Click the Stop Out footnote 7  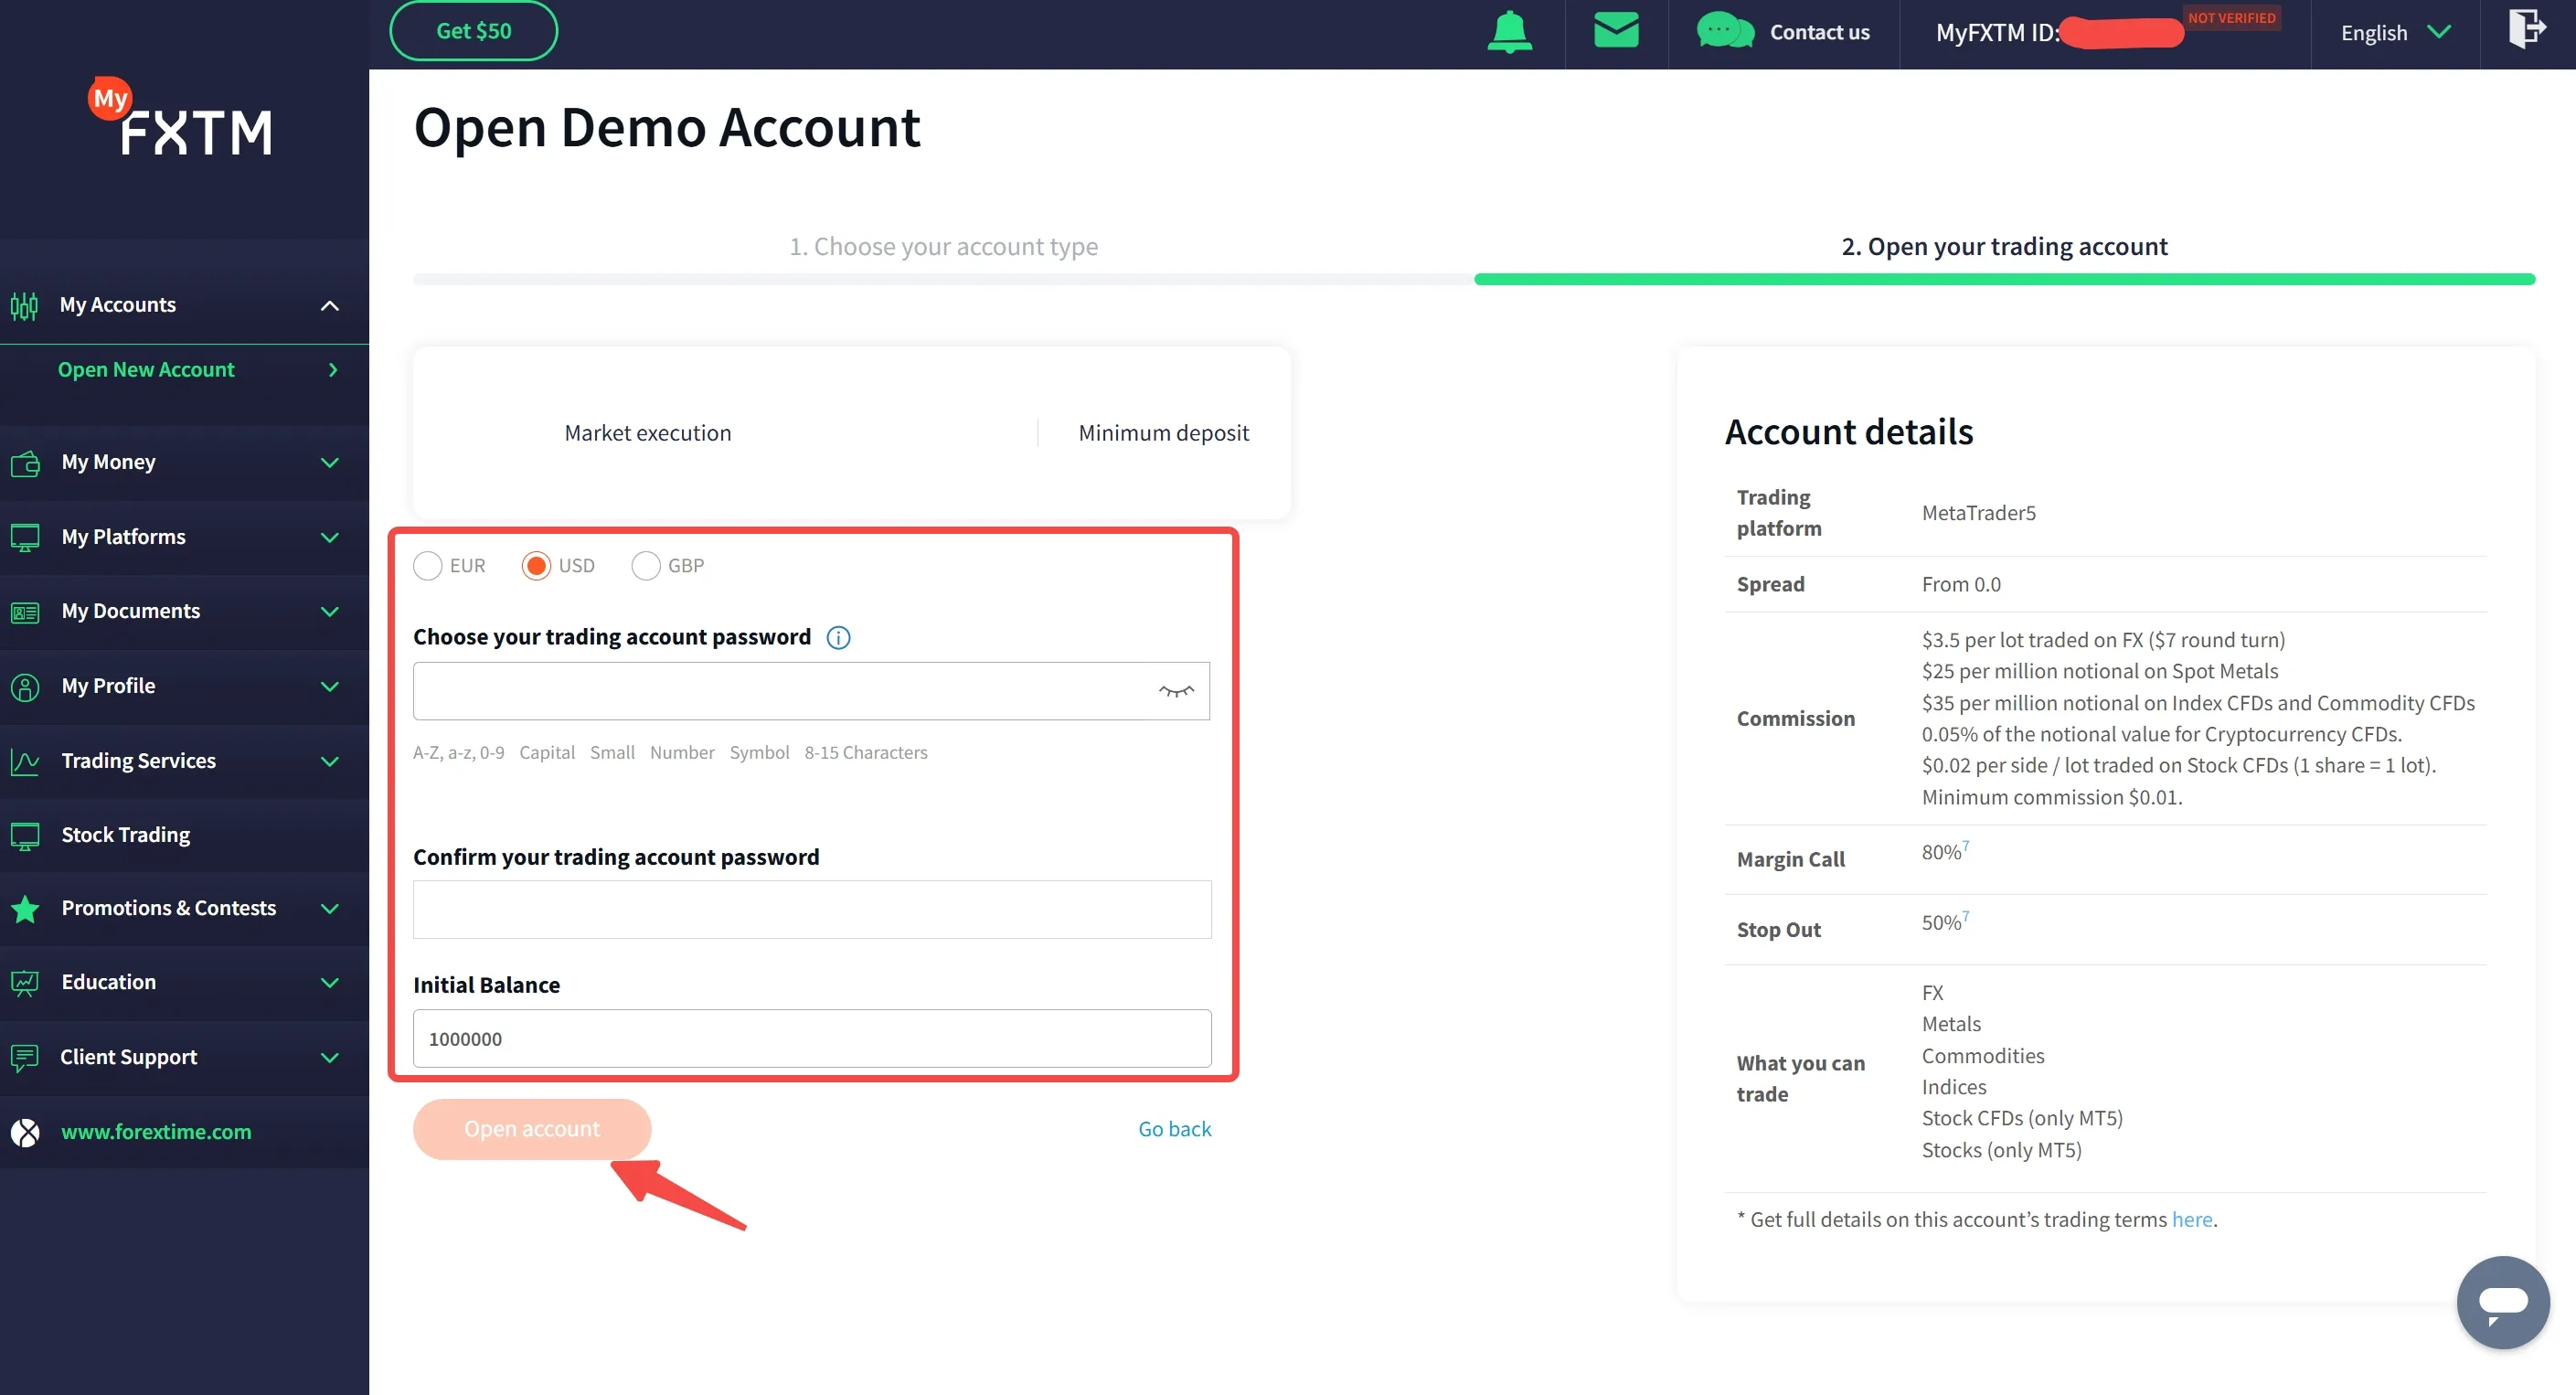tap(1965, 916)
